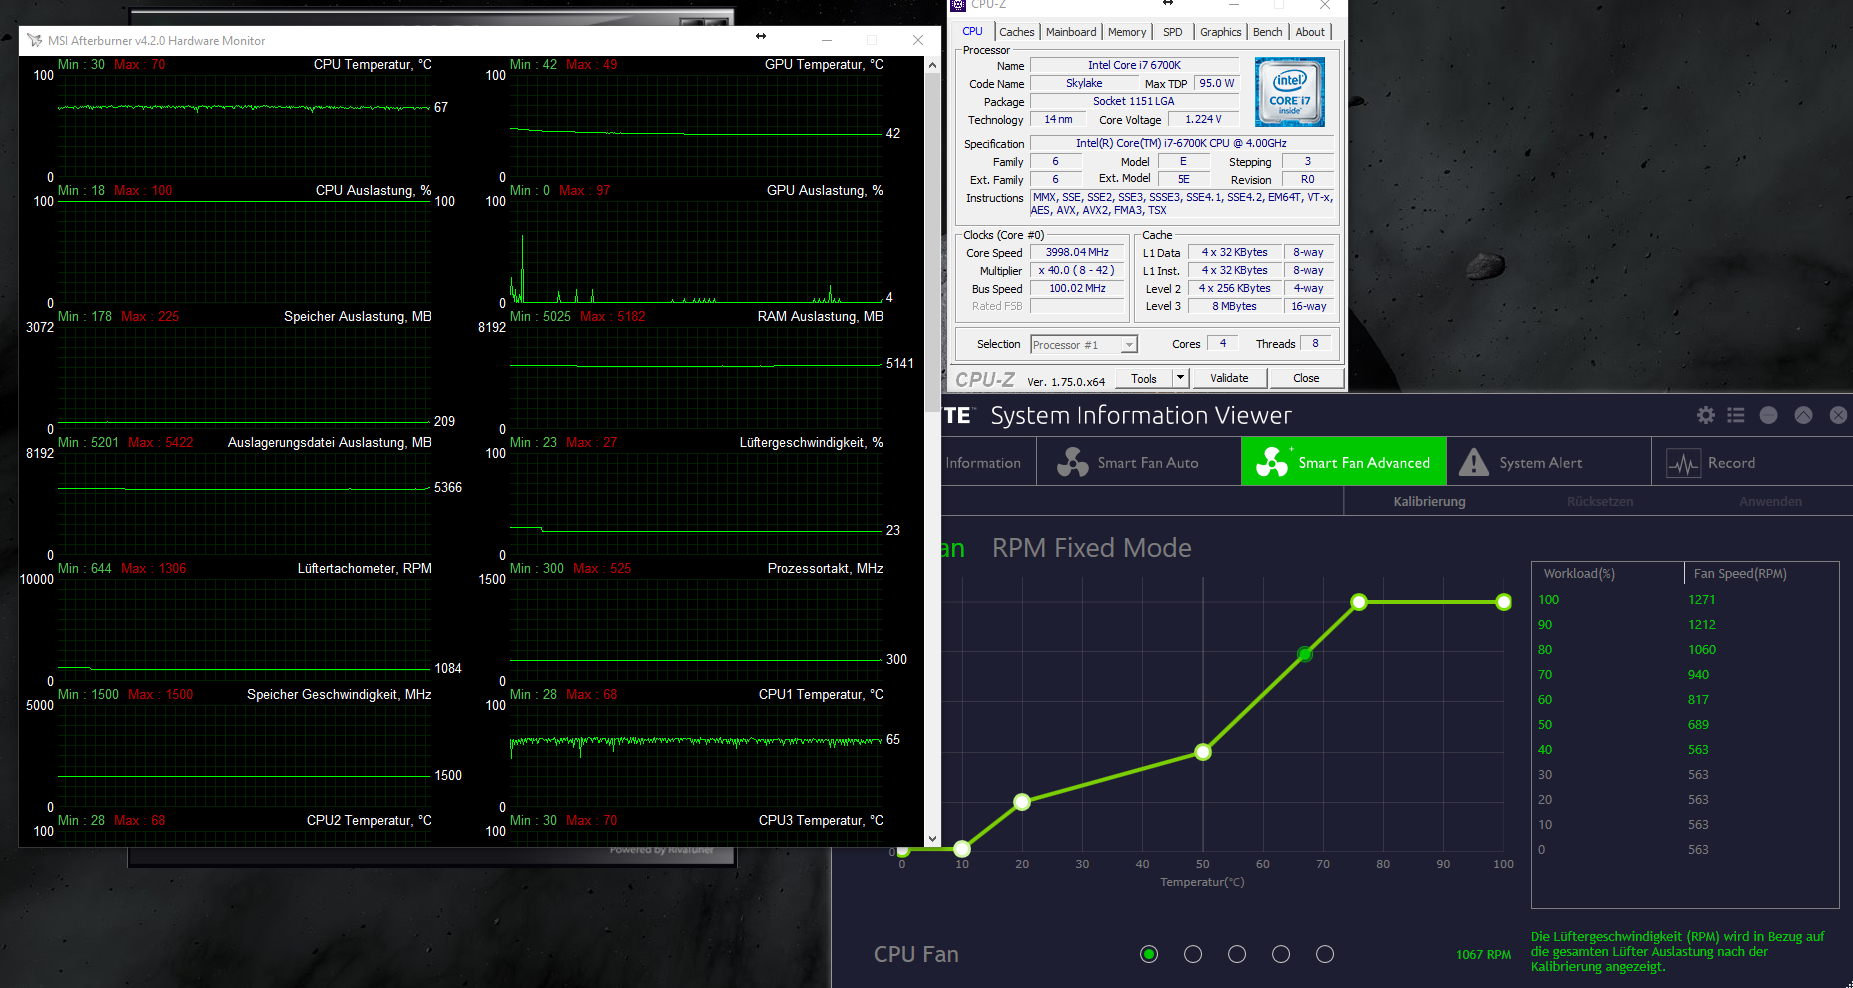Switch to the Caches tab in CPU-Z
Screen dimensions: 1853x988
coord(1016,32)
